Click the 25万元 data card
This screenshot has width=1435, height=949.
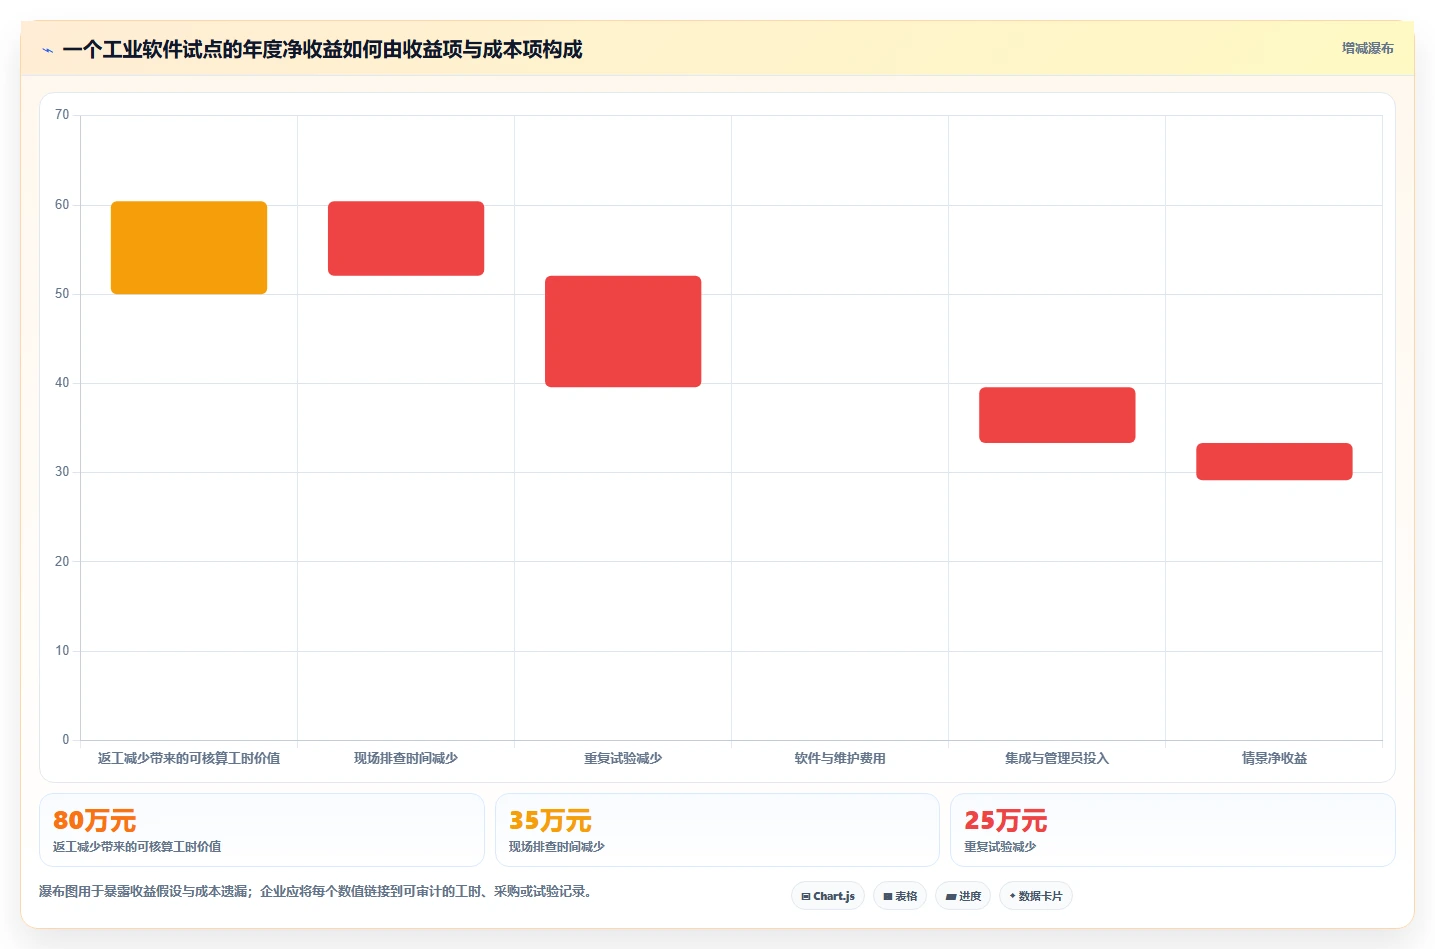1172,830
